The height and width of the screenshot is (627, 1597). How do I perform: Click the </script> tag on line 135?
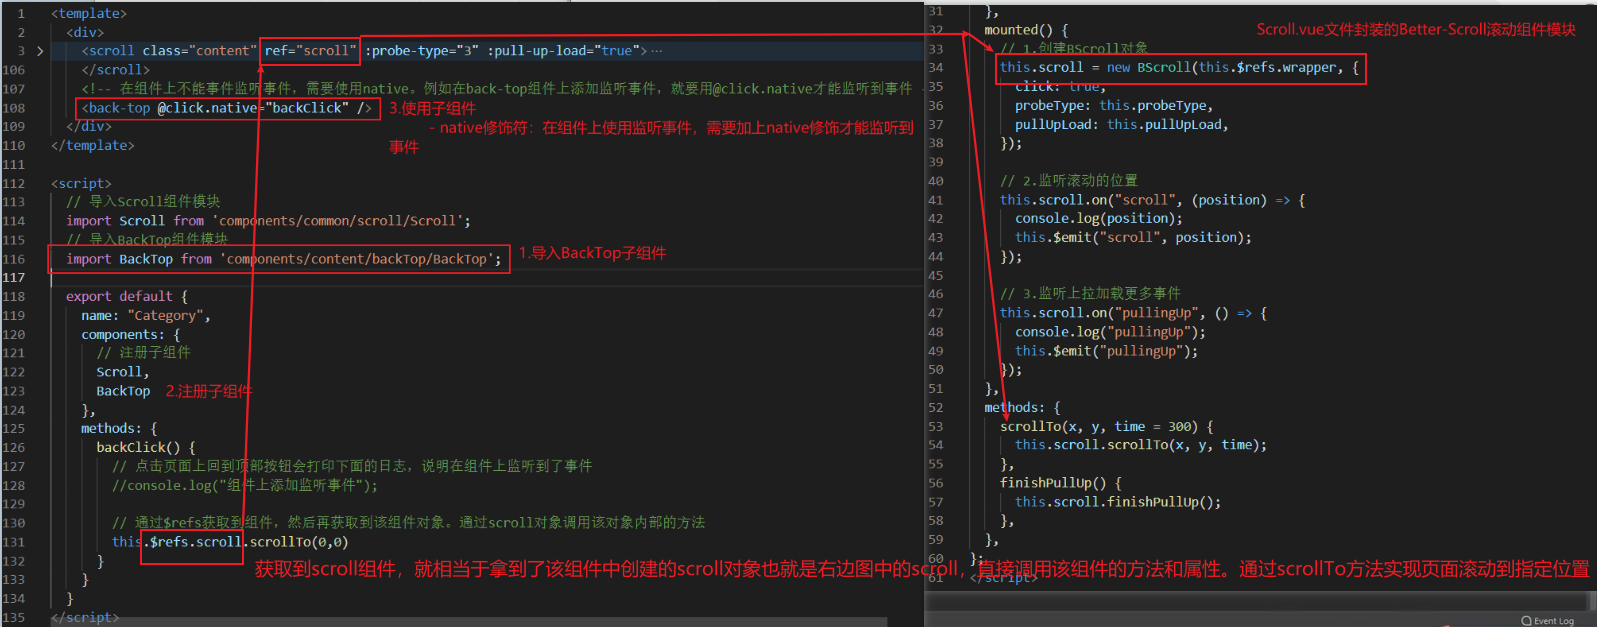coord(85,618)
